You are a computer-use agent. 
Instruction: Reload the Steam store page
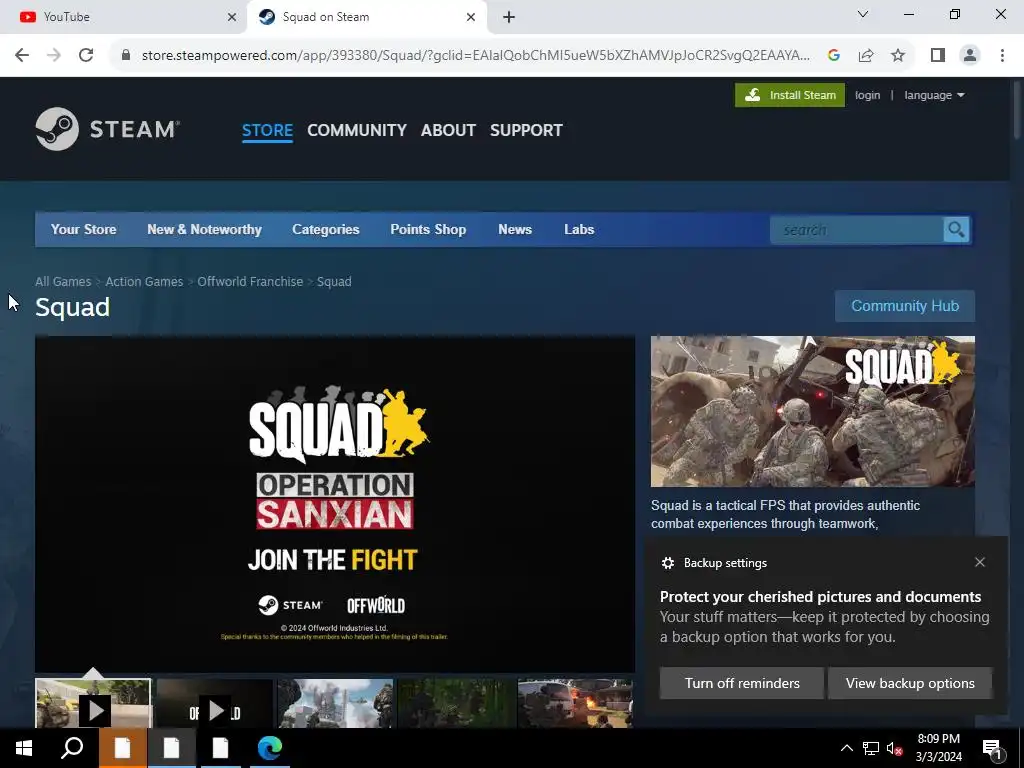tap(86, 56)
